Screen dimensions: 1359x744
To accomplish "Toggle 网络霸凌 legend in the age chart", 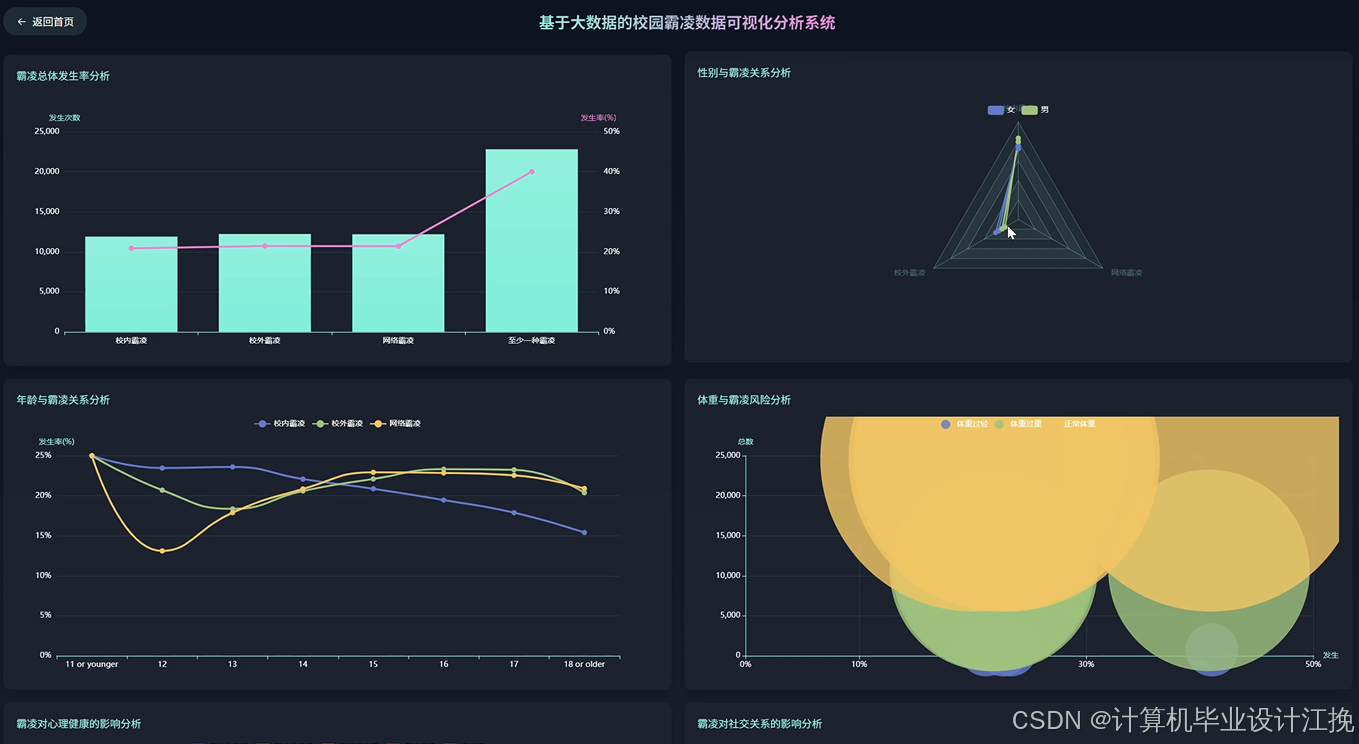I will tap(396, 424).
